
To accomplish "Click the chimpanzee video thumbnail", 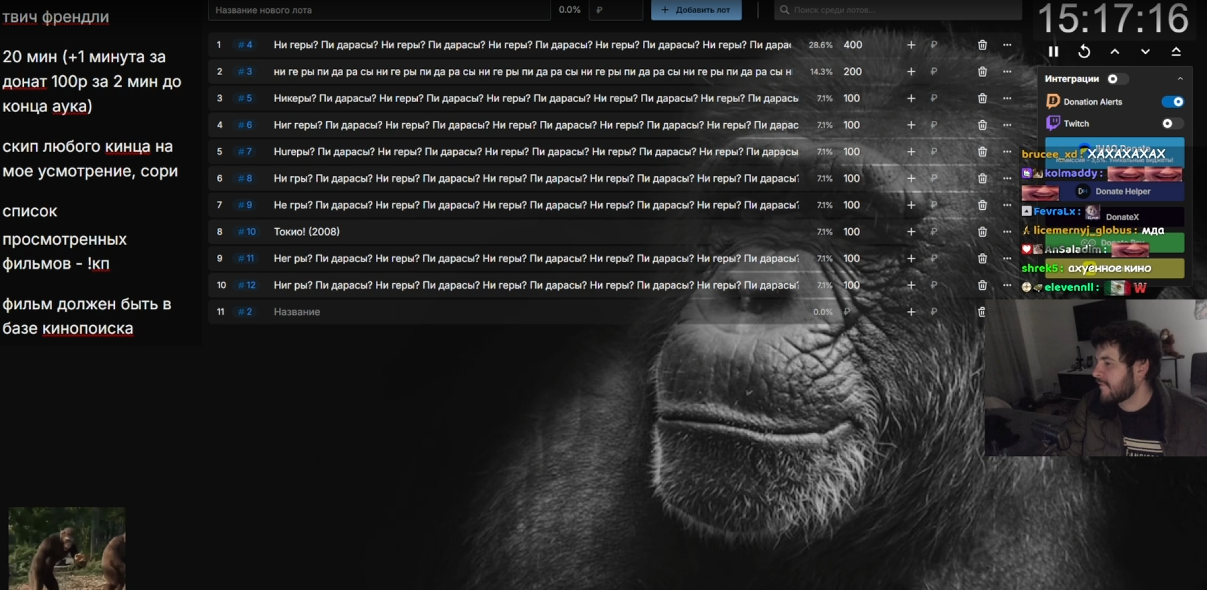I will [67, 548].
